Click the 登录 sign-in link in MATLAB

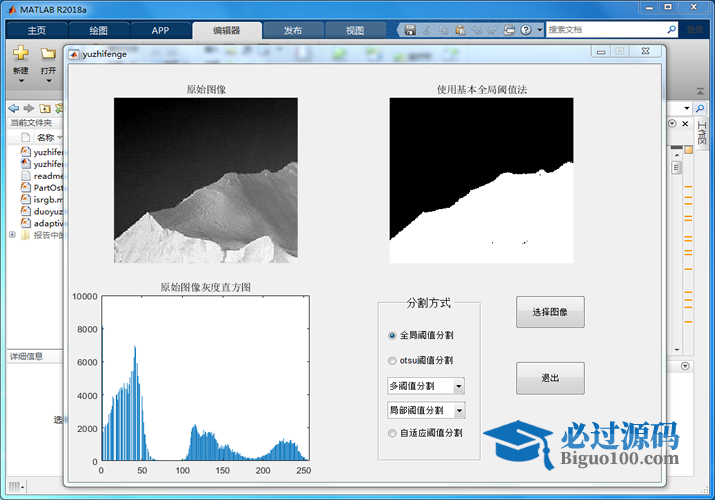pyautogui.click(x=695, y=30)
